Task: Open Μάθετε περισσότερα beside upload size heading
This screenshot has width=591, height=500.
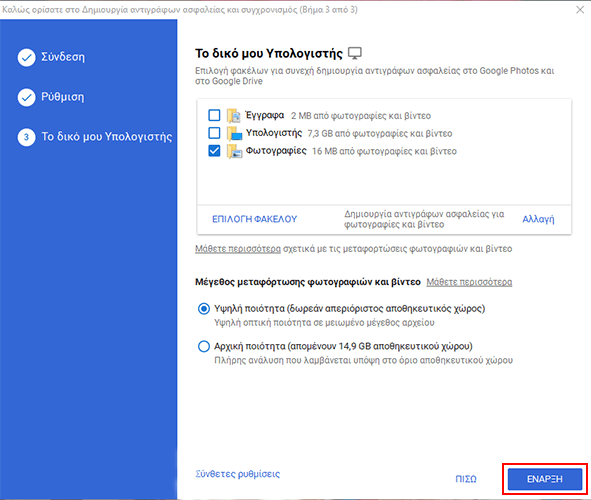Action: (469, 282)
